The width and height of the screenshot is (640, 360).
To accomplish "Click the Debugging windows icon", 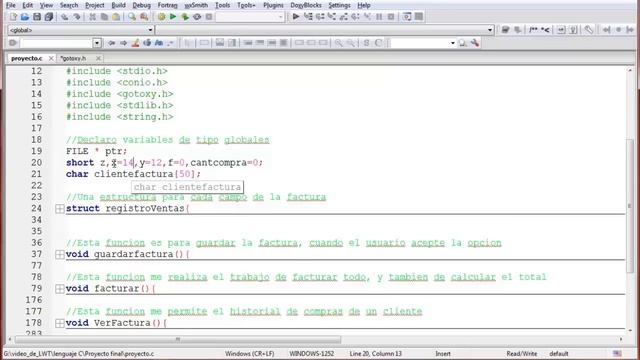I will [407, 17].
